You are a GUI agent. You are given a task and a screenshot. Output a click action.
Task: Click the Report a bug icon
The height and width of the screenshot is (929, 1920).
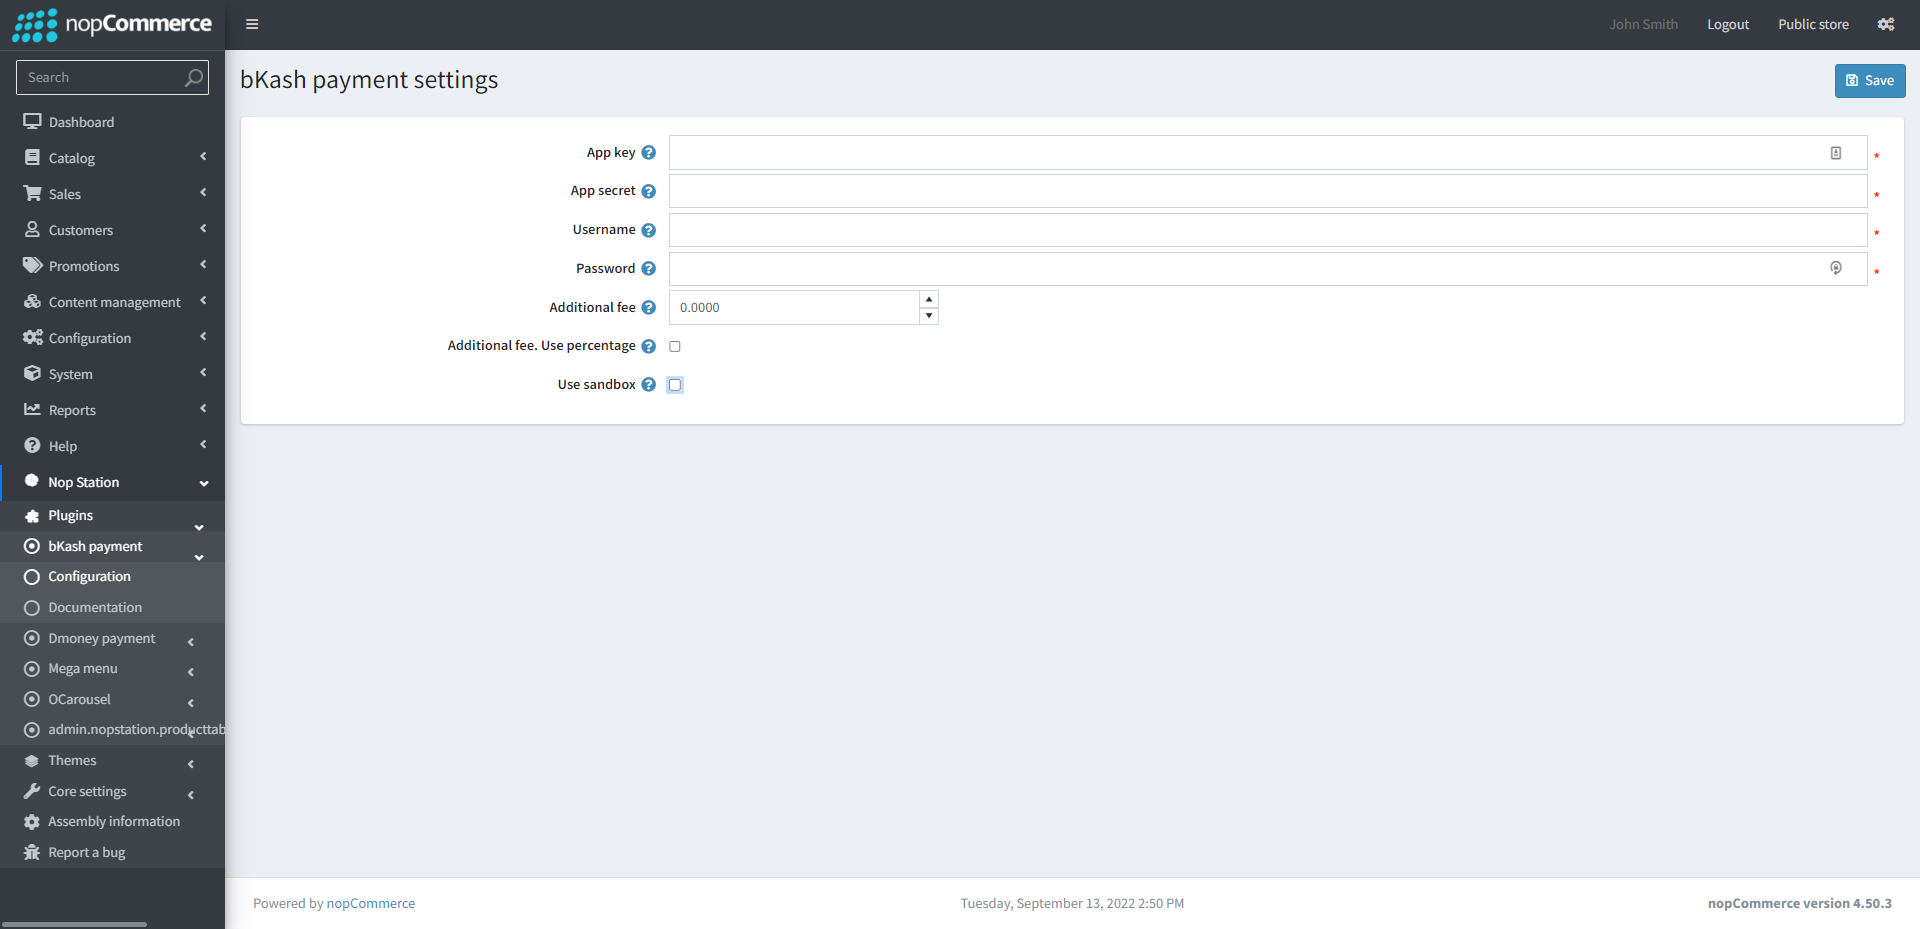[x=32, y=852]
